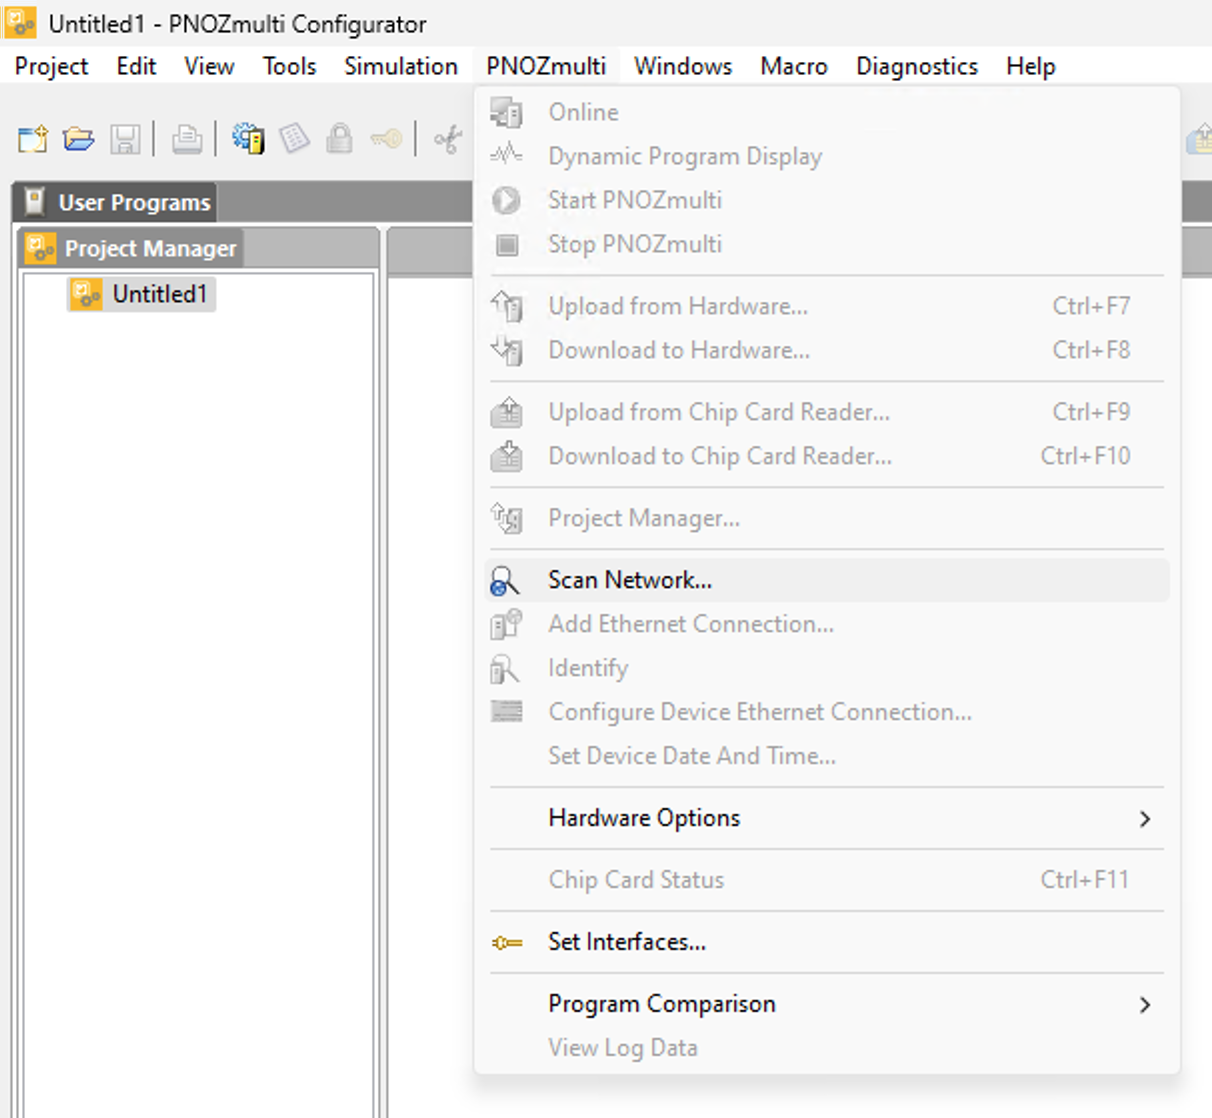The image size is (1212, 1118).
Task: Click the play icon beside Start PNOZmulti
Action: pos(506,200)
